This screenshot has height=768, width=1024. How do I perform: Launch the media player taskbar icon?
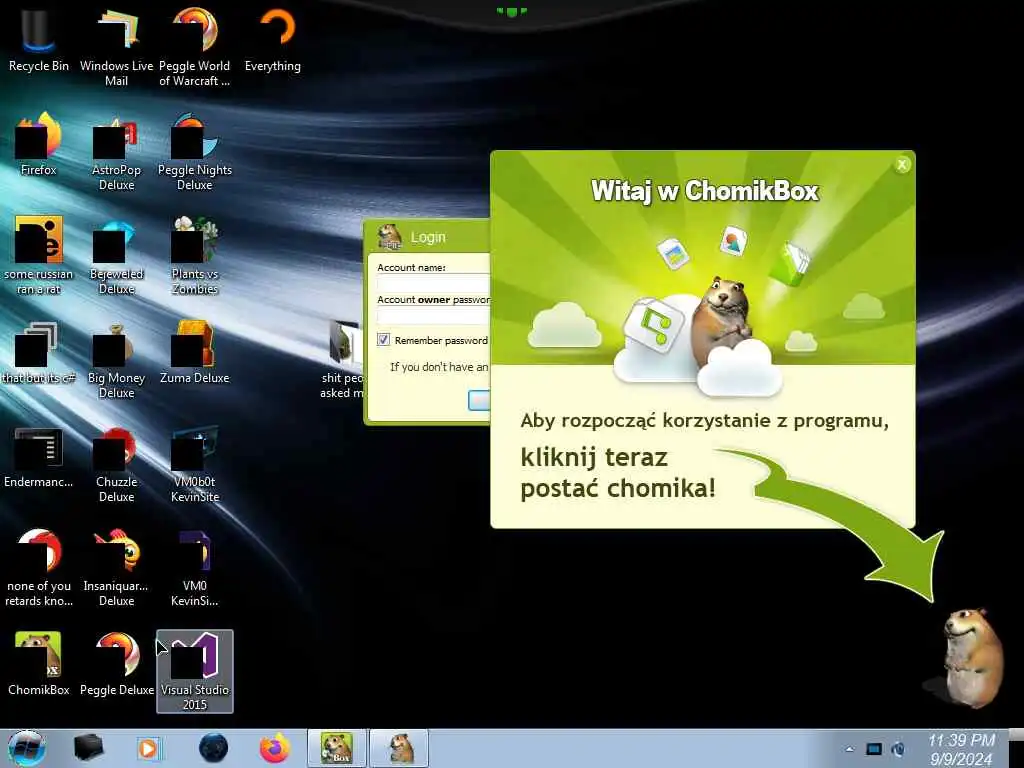tap(149, 748)
